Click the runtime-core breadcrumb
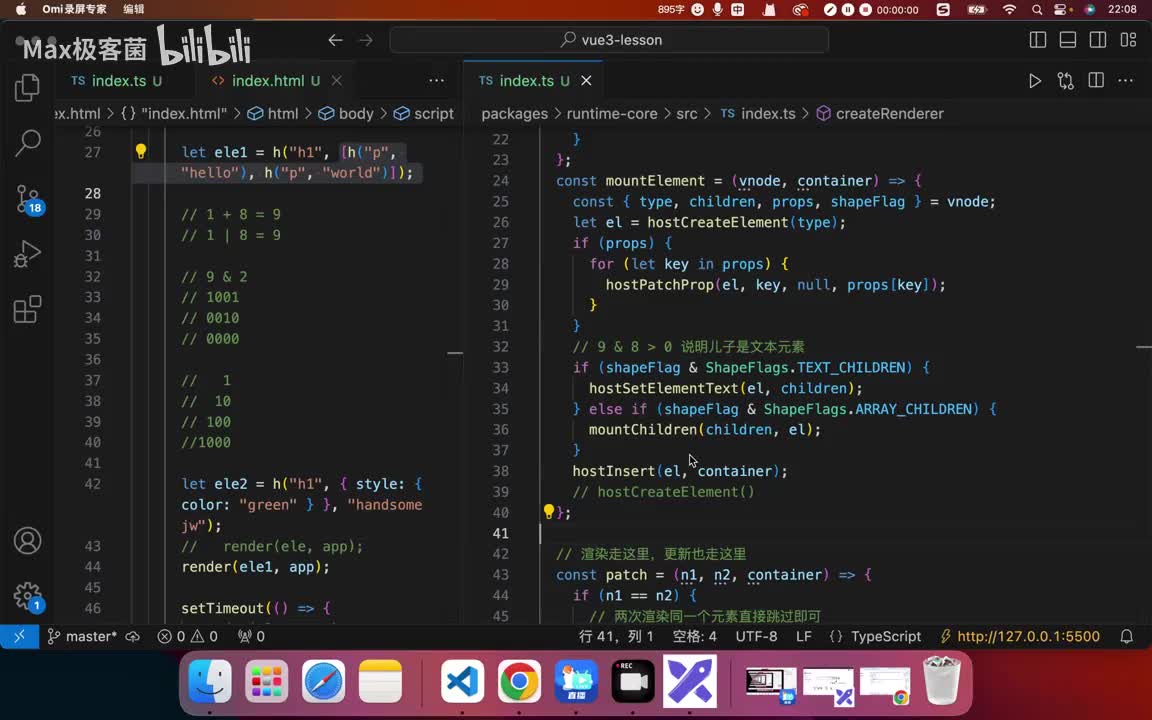Image resolution: width=1152 pixels, height=720 pixels. point(611,114)
